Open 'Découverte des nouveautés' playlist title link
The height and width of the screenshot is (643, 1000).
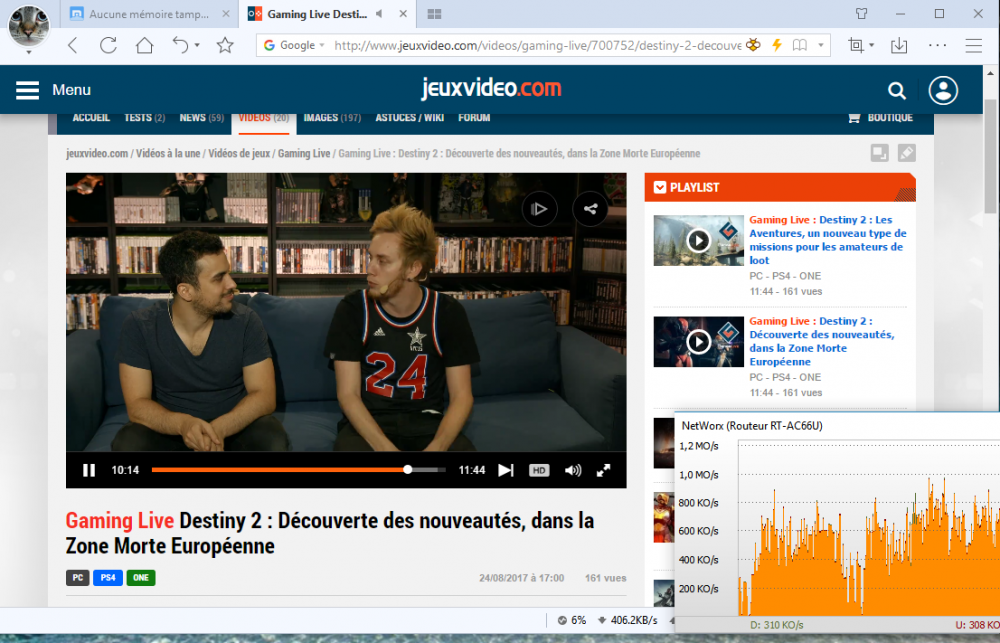coord(821,341)
